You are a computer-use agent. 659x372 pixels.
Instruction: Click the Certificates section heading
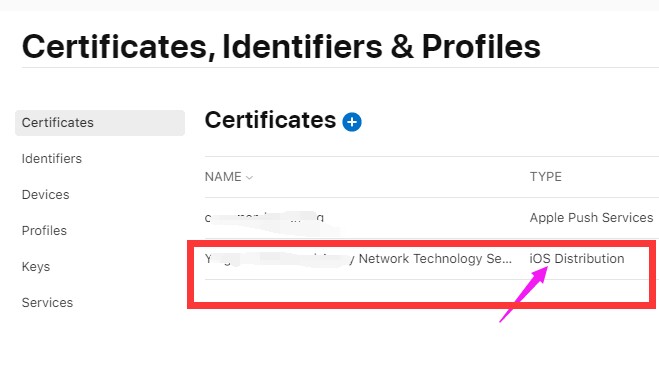pos(270,120)
